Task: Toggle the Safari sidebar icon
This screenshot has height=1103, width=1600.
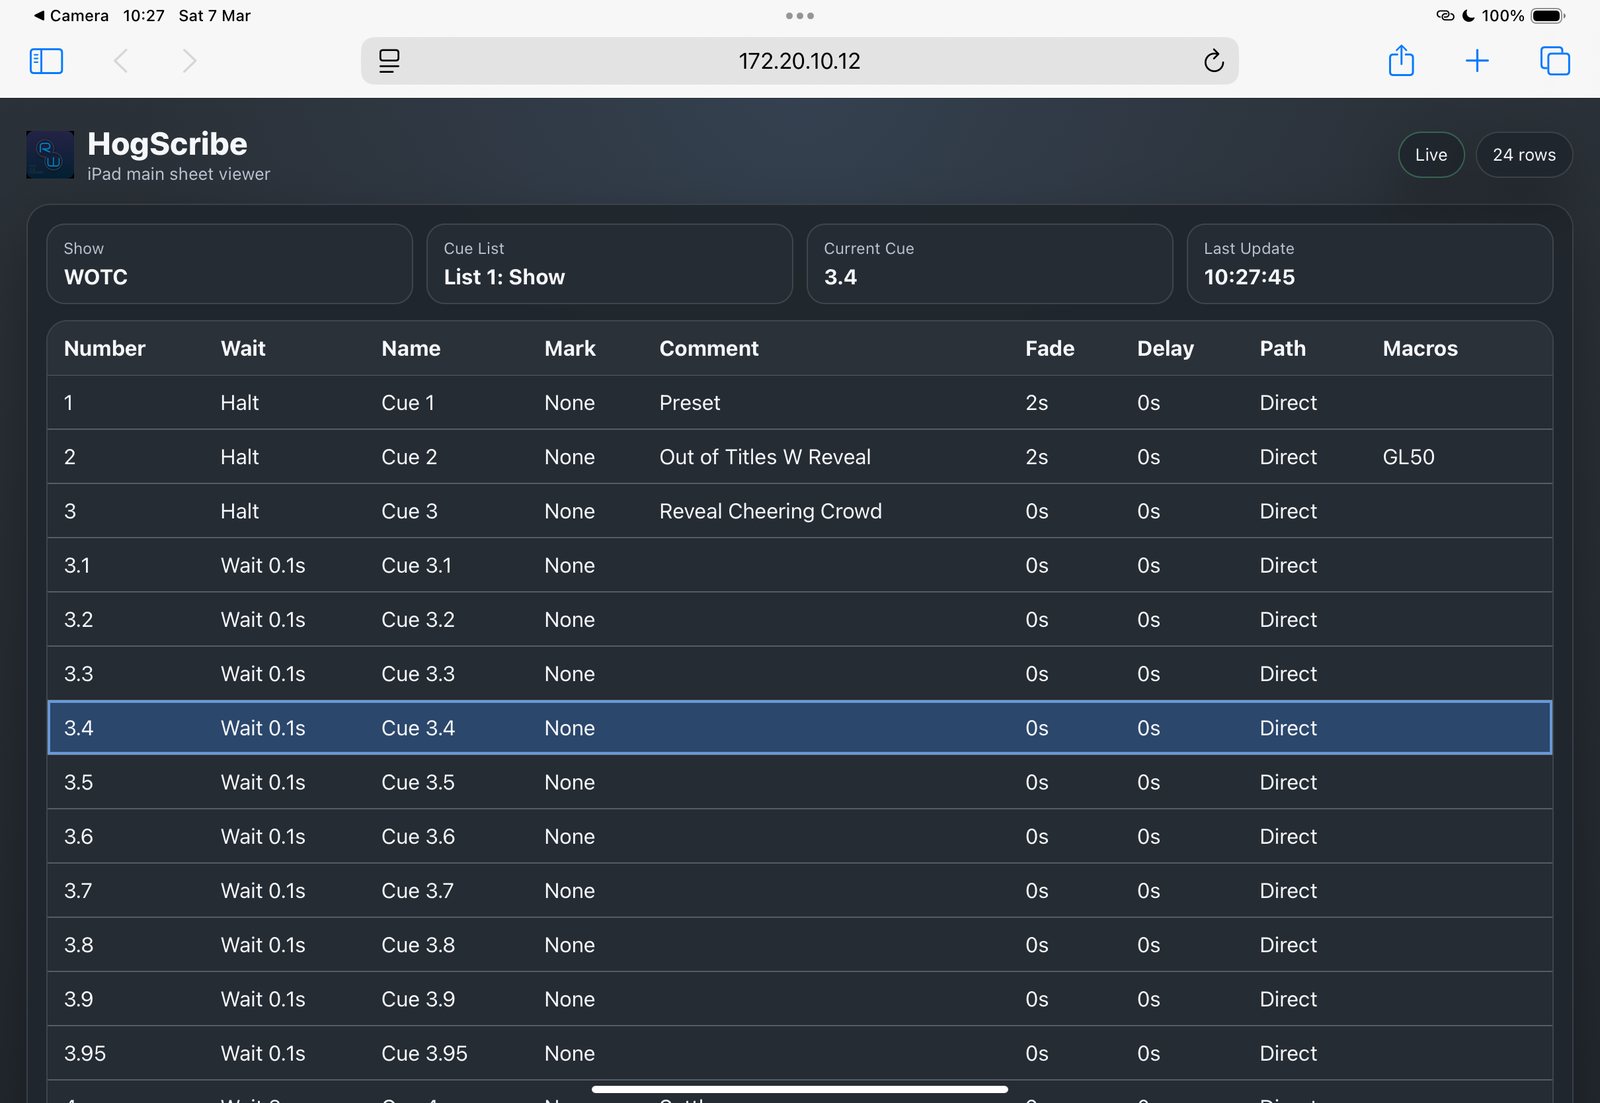Action: pyautogui.click(x=46, y=61)
